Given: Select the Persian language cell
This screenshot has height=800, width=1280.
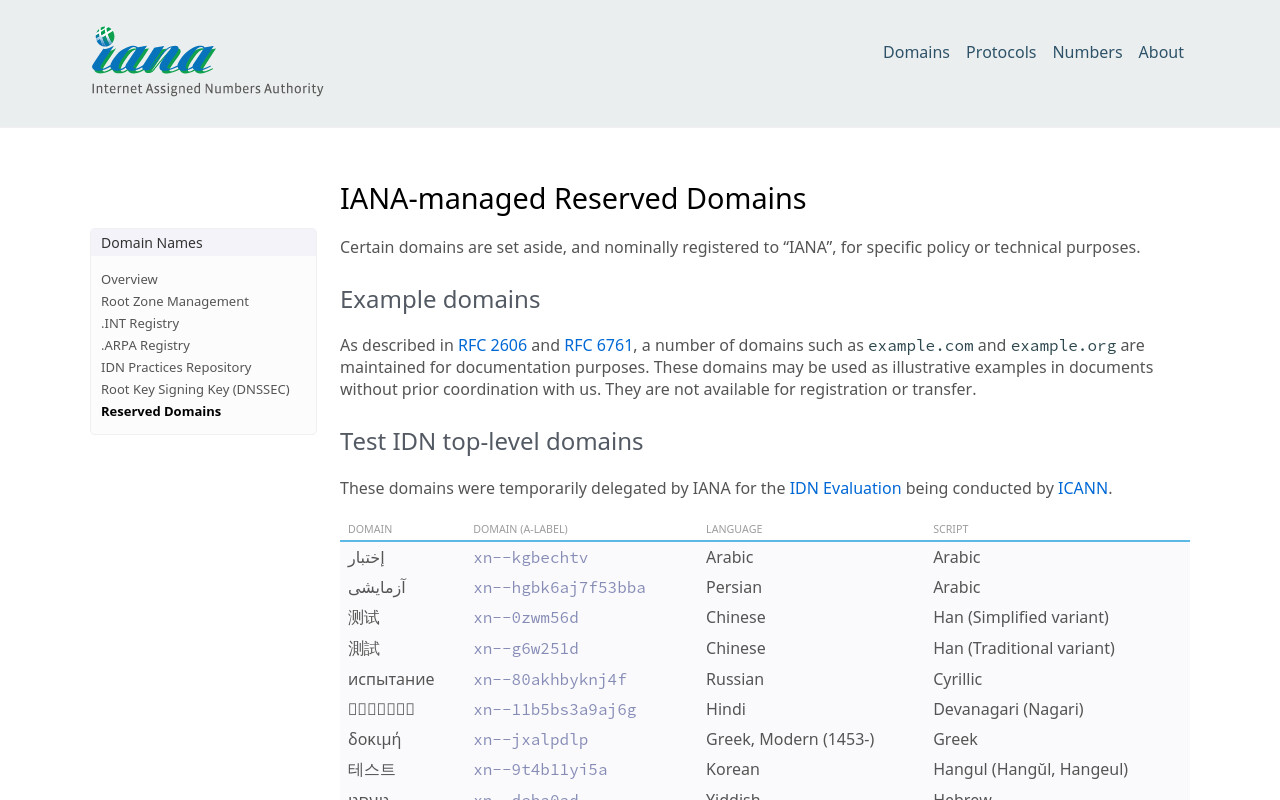Looking at the screenshot, I should pyautogui.click(x=734, y=587).
